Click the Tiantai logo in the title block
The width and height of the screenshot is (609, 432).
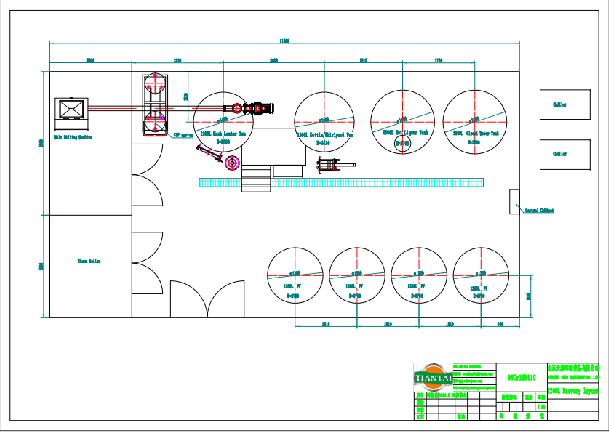click(433, 377)
